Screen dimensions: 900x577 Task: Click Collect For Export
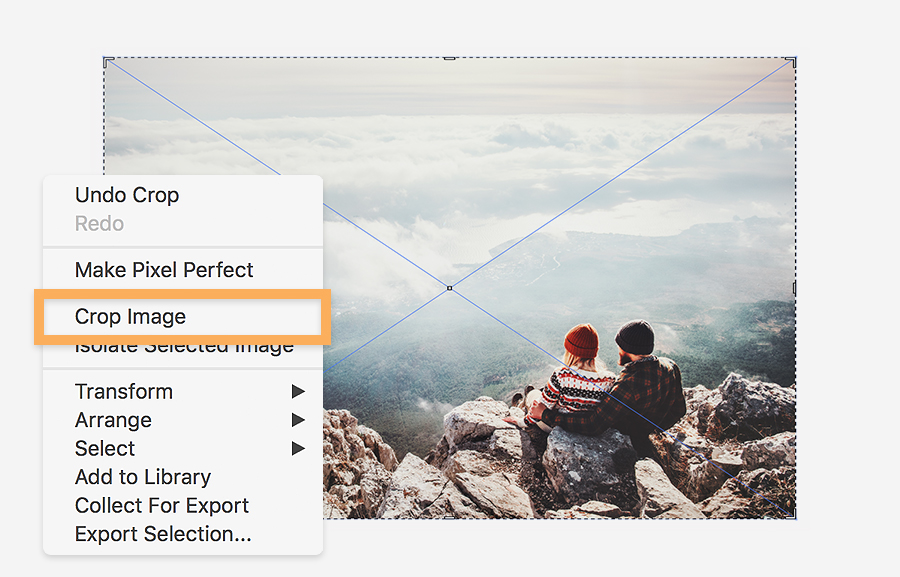coord(183,506)
